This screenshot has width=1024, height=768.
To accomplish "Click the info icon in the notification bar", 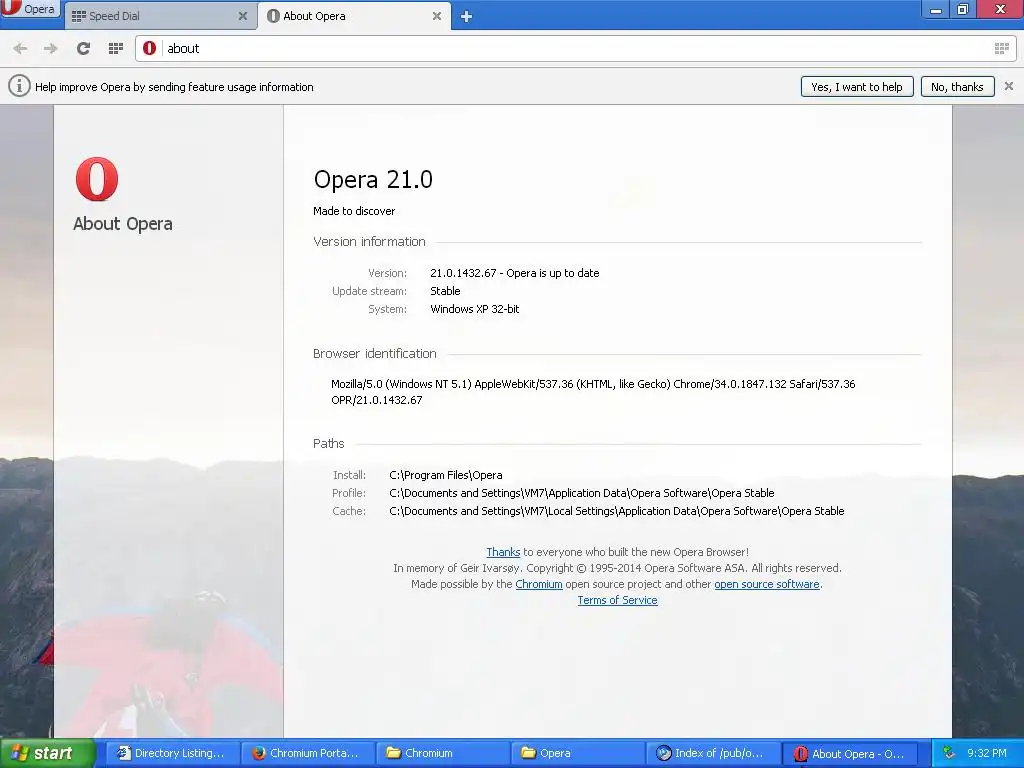I will [19, 86].
